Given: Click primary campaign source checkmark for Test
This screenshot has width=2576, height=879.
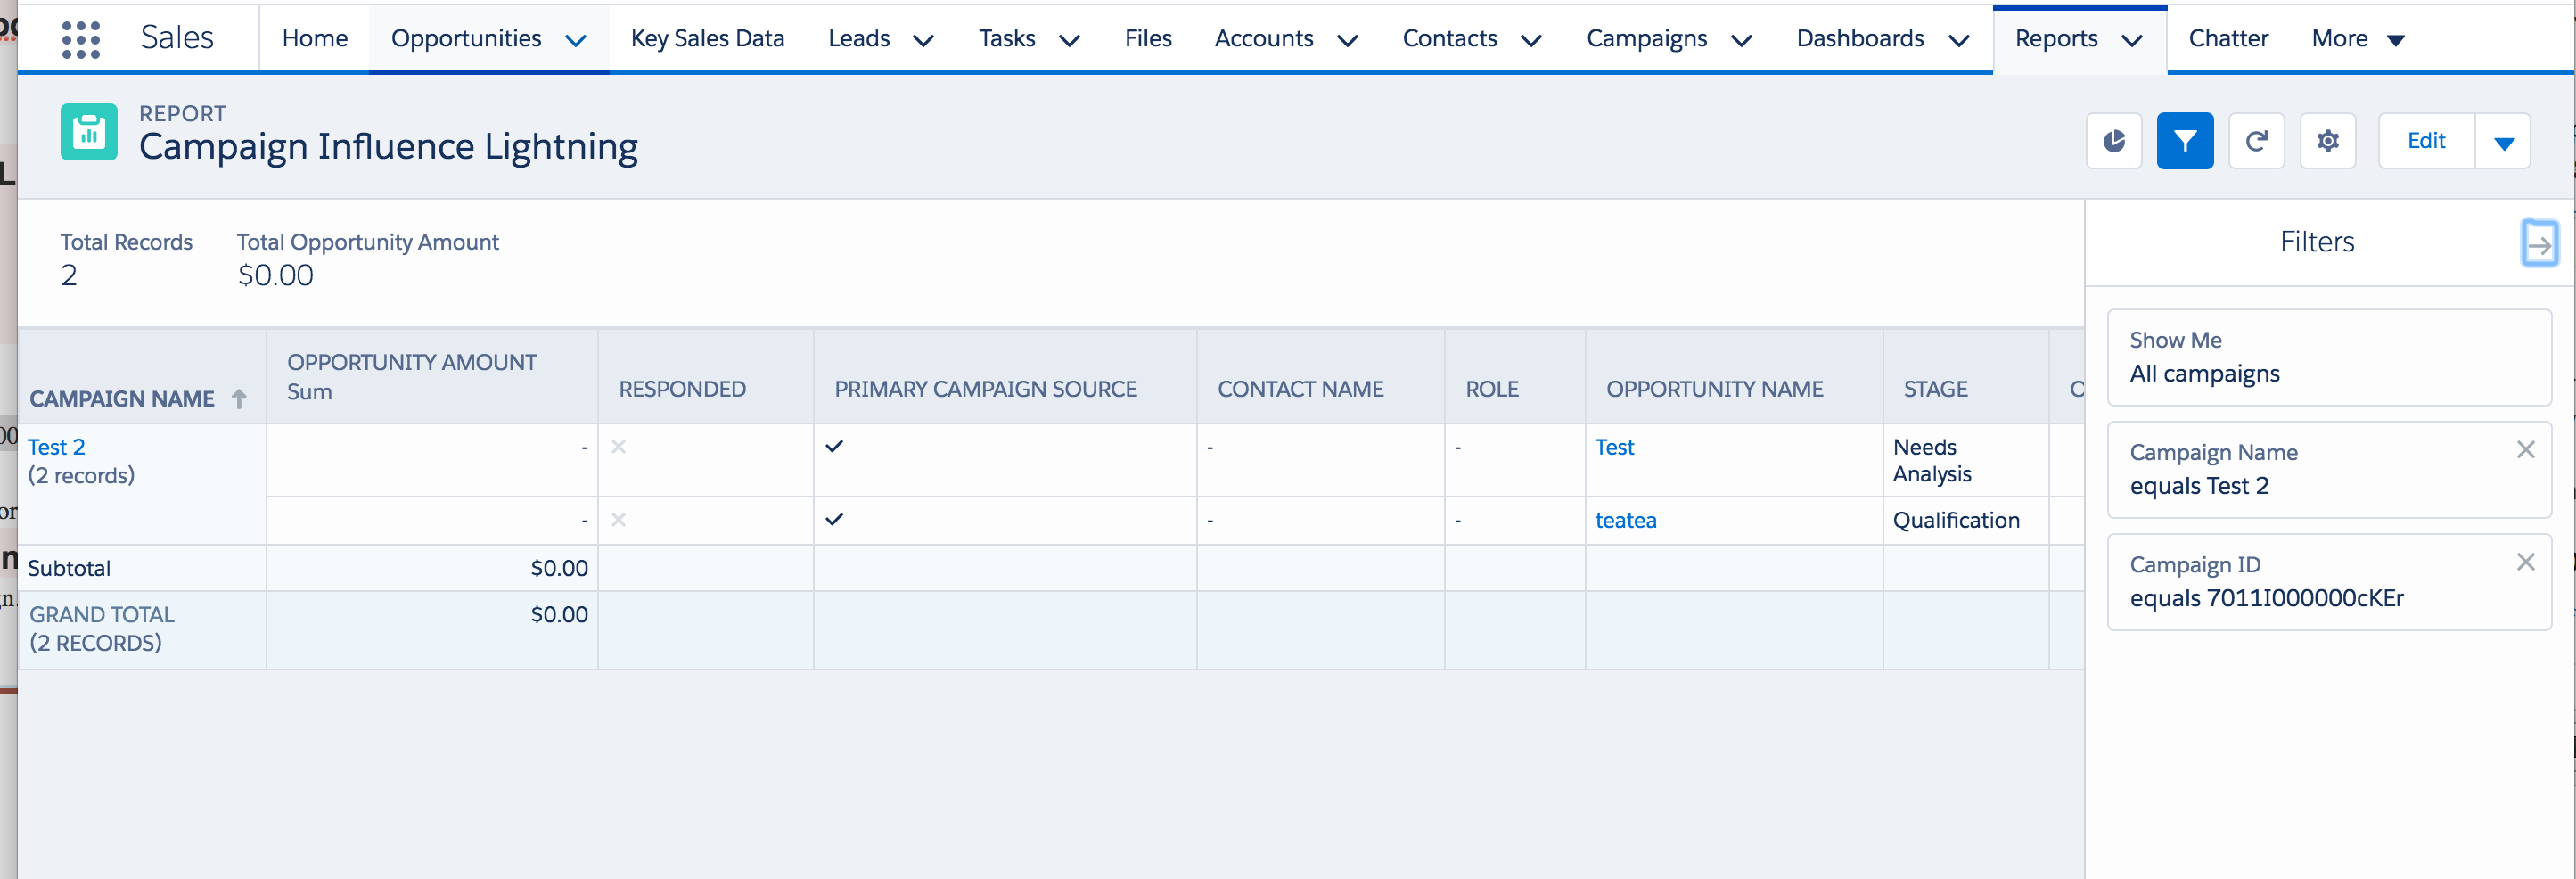Looking at the screenshot, I should [x=834, y=446].
